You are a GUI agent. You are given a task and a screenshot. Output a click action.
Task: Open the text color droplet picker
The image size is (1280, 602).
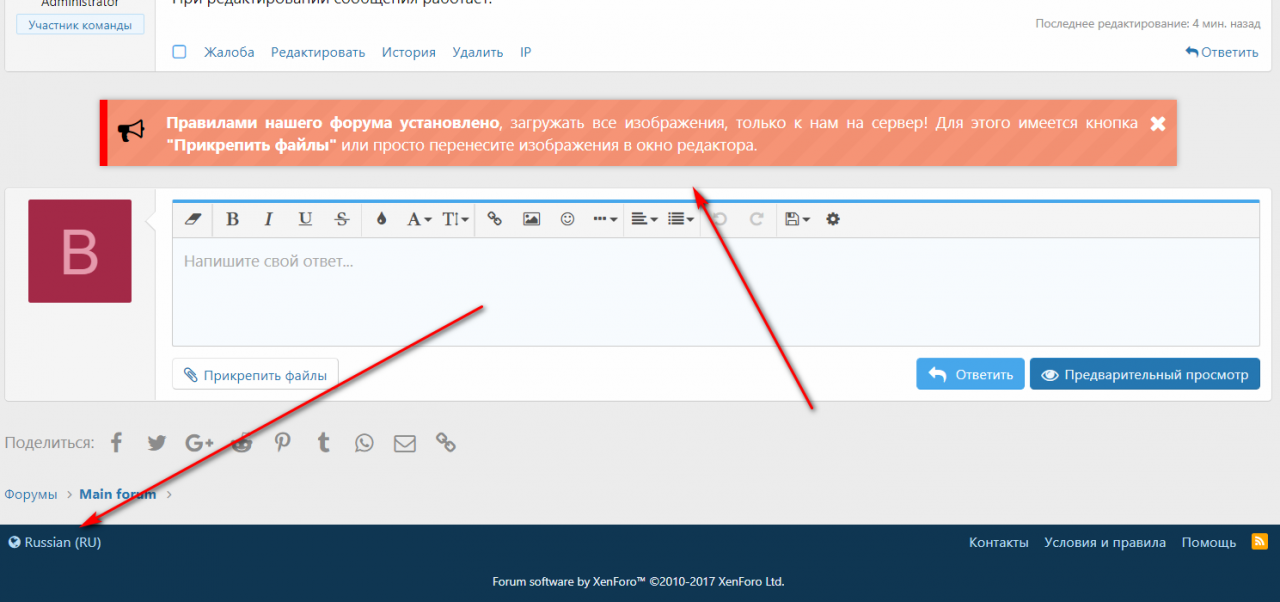[x=381, y=219]
